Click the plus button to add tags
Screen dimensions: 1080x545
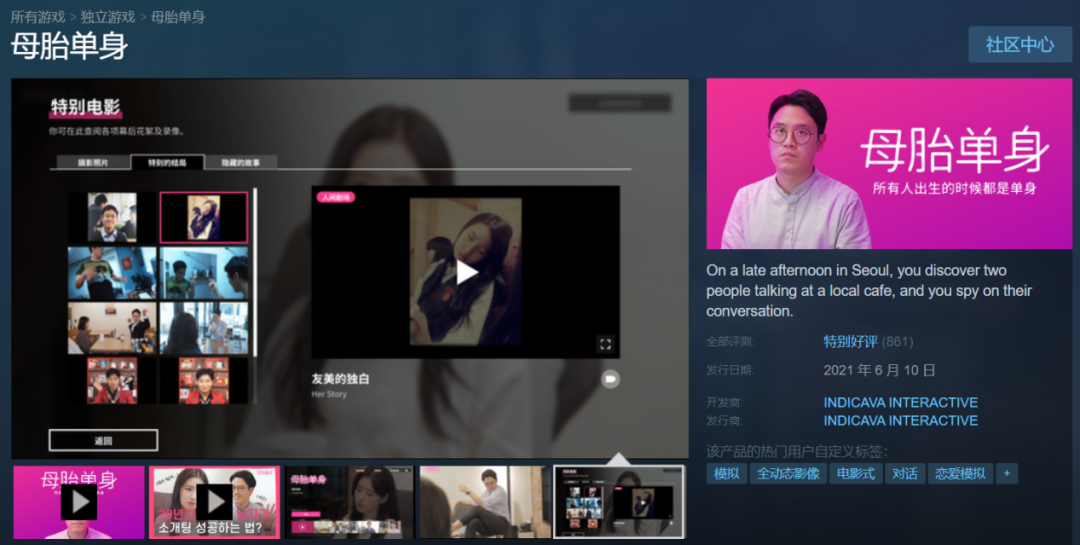click(x=1006, y=473)
